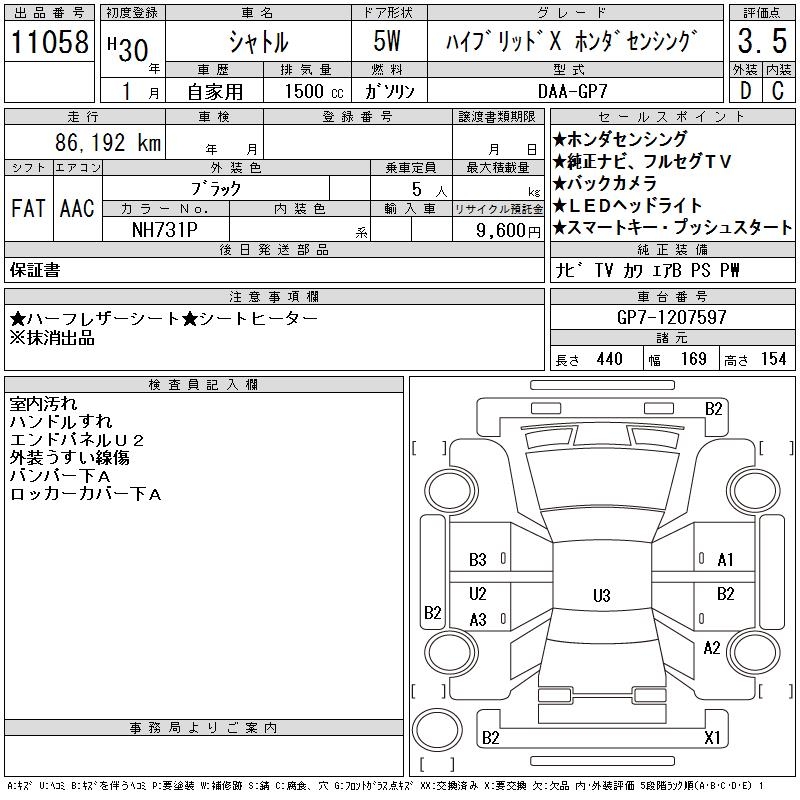800x800 pixels.
Task: Click the 車台番号 header
Action: click(672, 296)
